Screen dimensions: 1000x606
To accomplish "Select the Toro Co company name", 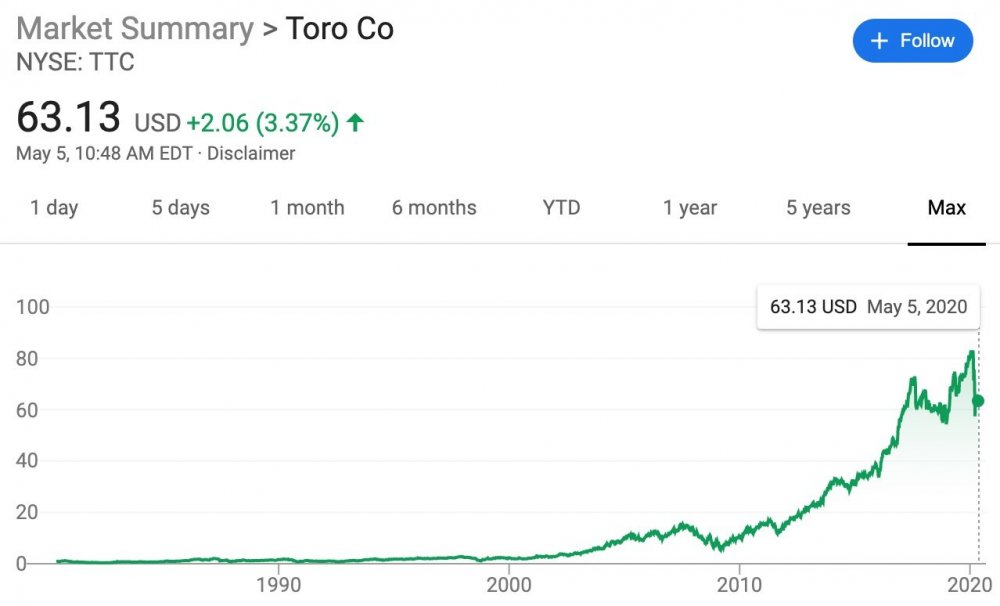I will coord(339,29).
